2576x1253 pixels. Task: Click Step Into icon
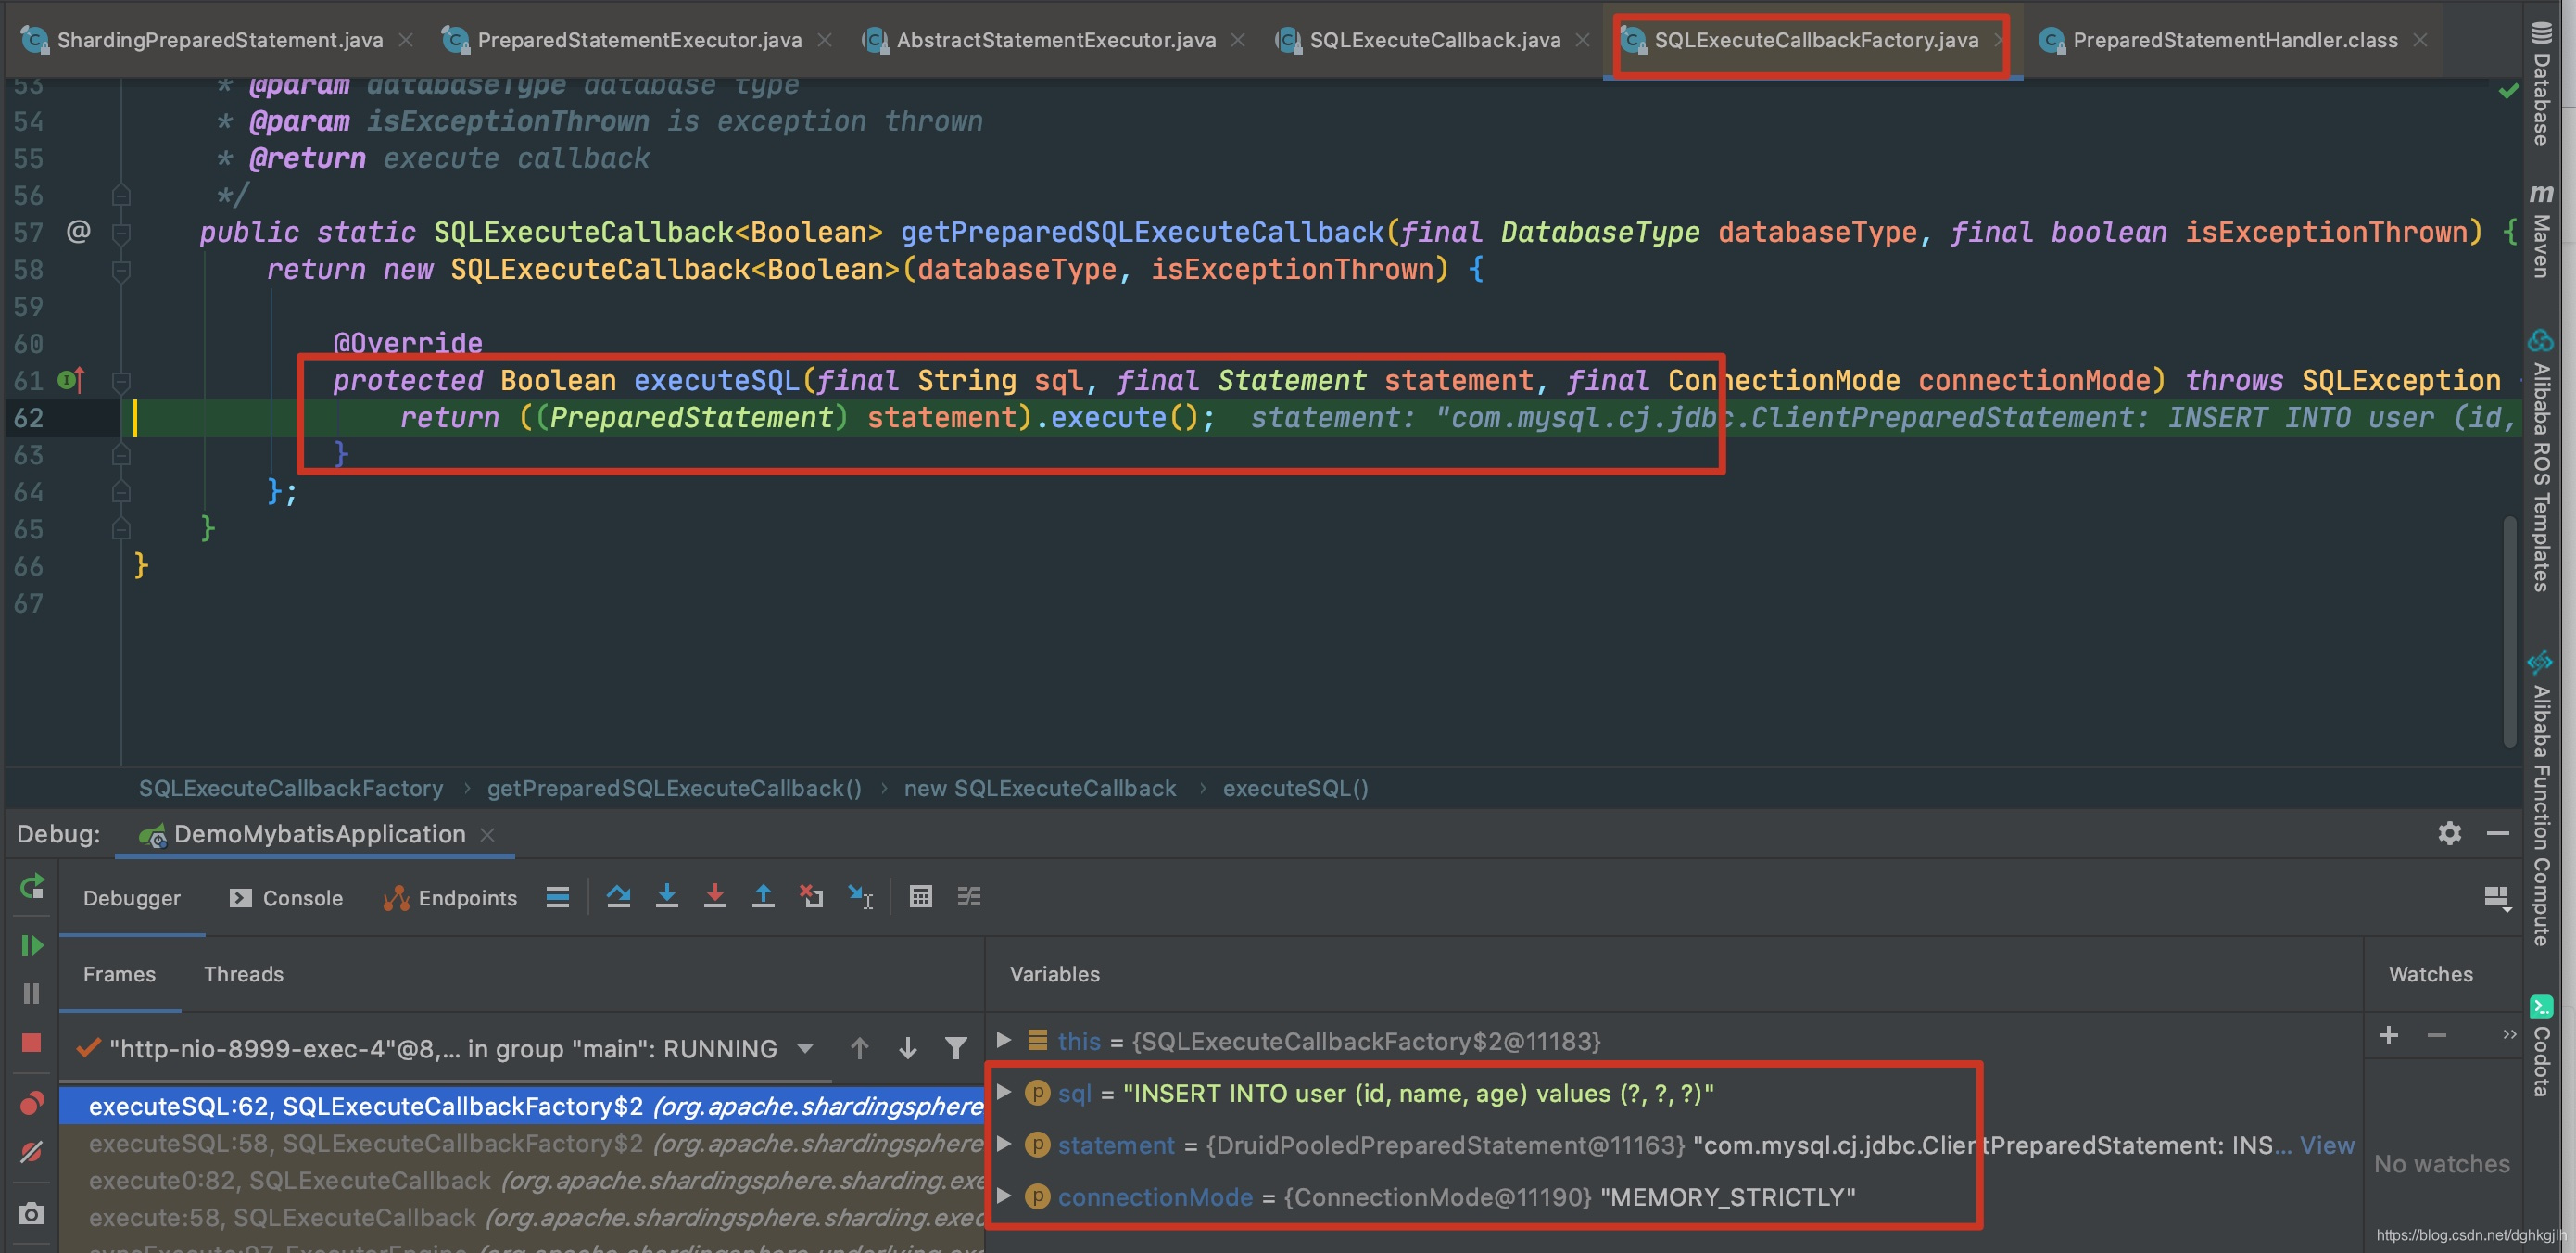[x=667, y=897]
